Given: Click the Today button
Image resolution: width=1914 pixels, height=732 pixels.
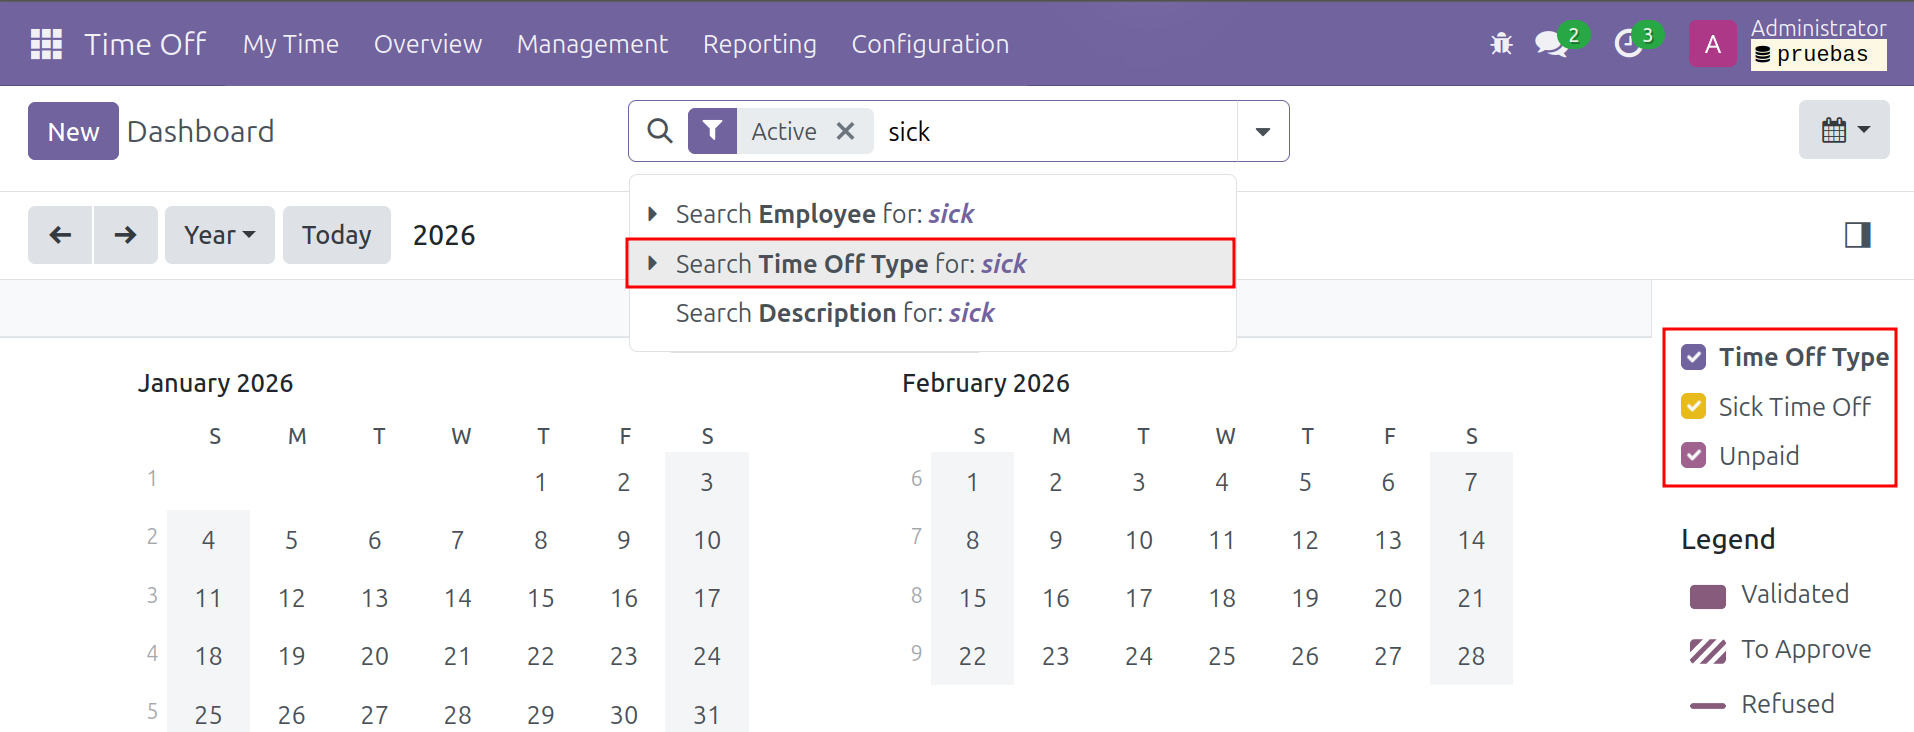Looking at the screenshot, I should (x=337, y=235).
